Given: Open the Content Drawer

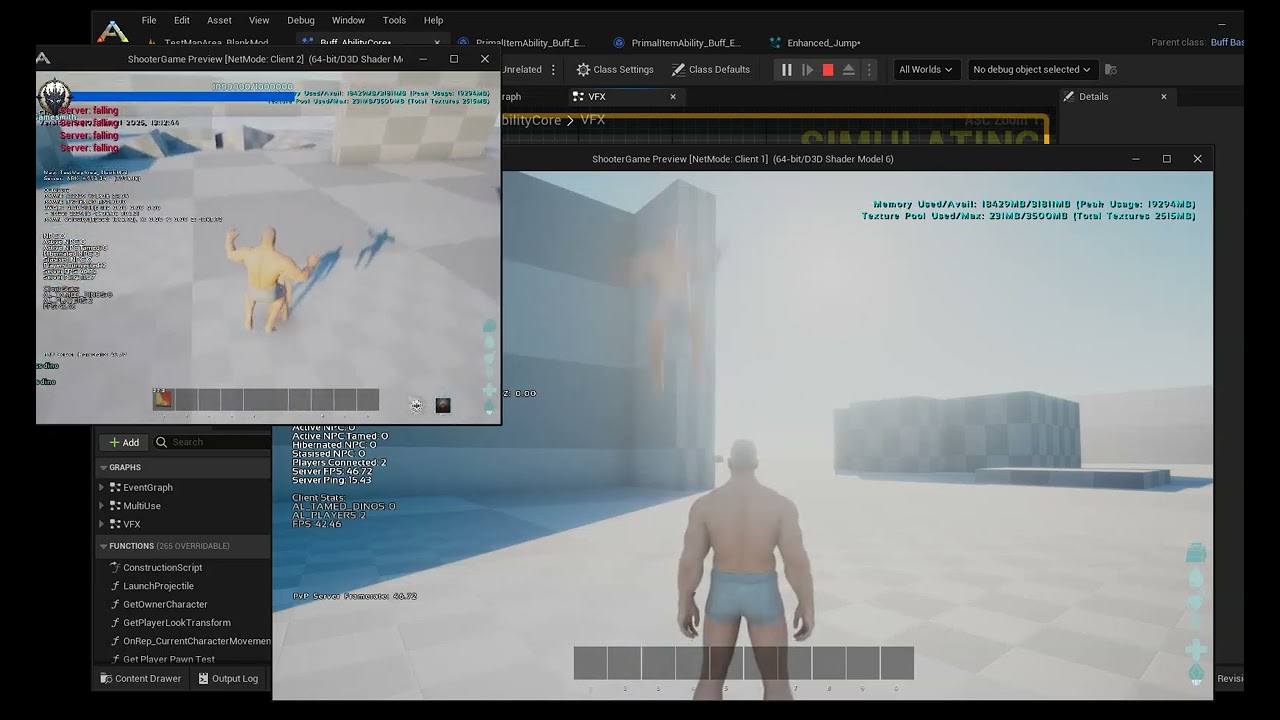Looking at the screenshot, I should click(x=141, y=679).
